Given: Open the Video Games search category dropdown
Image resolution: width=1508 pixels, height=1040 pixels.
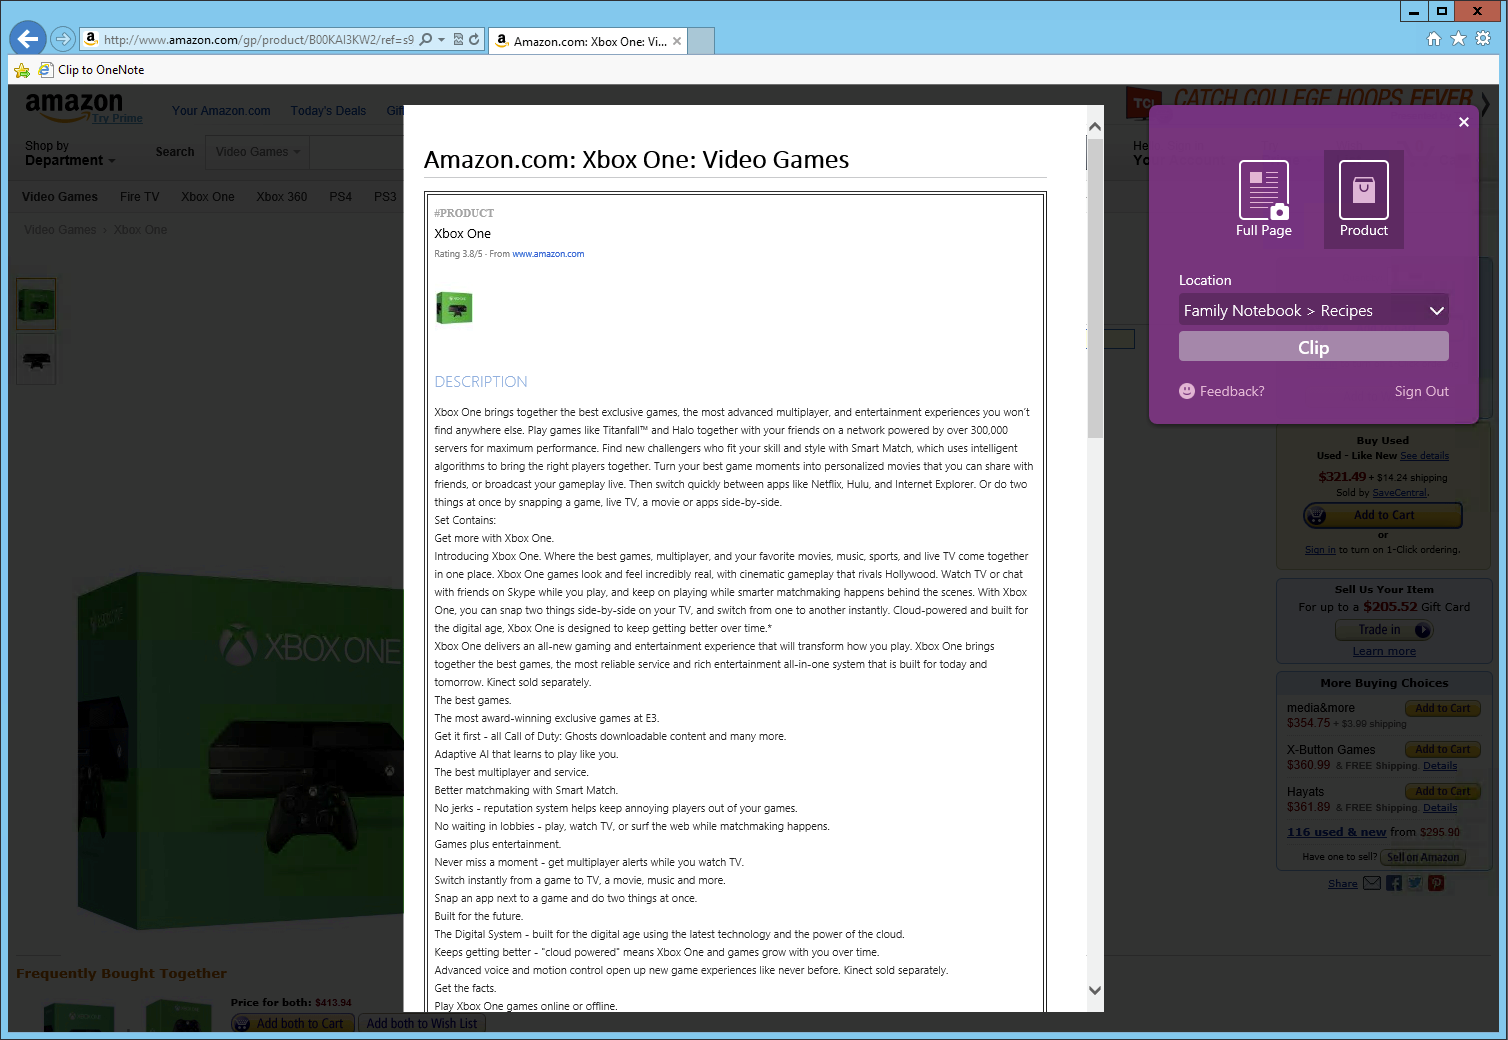Looking at the screenshot, I should (256, 151).
